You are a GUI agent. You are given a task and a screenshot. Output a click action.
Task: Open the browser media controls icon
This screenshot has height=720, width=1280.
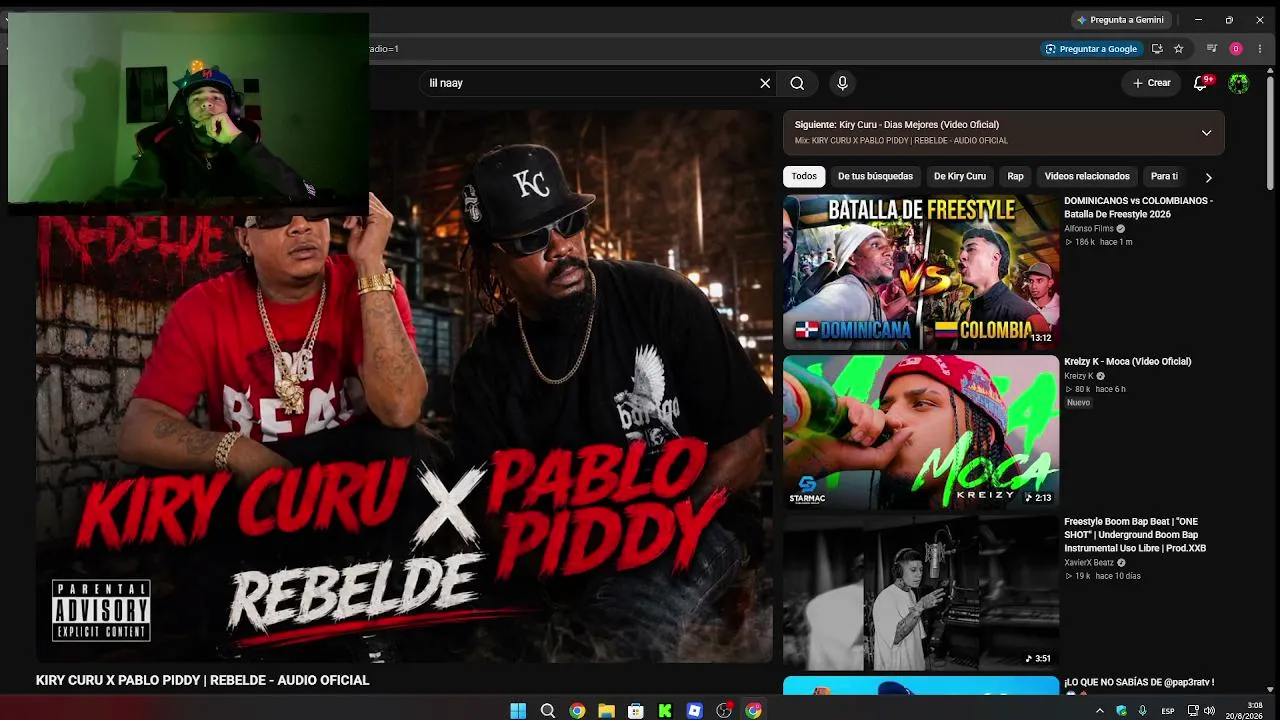(x=1212, y=49)
